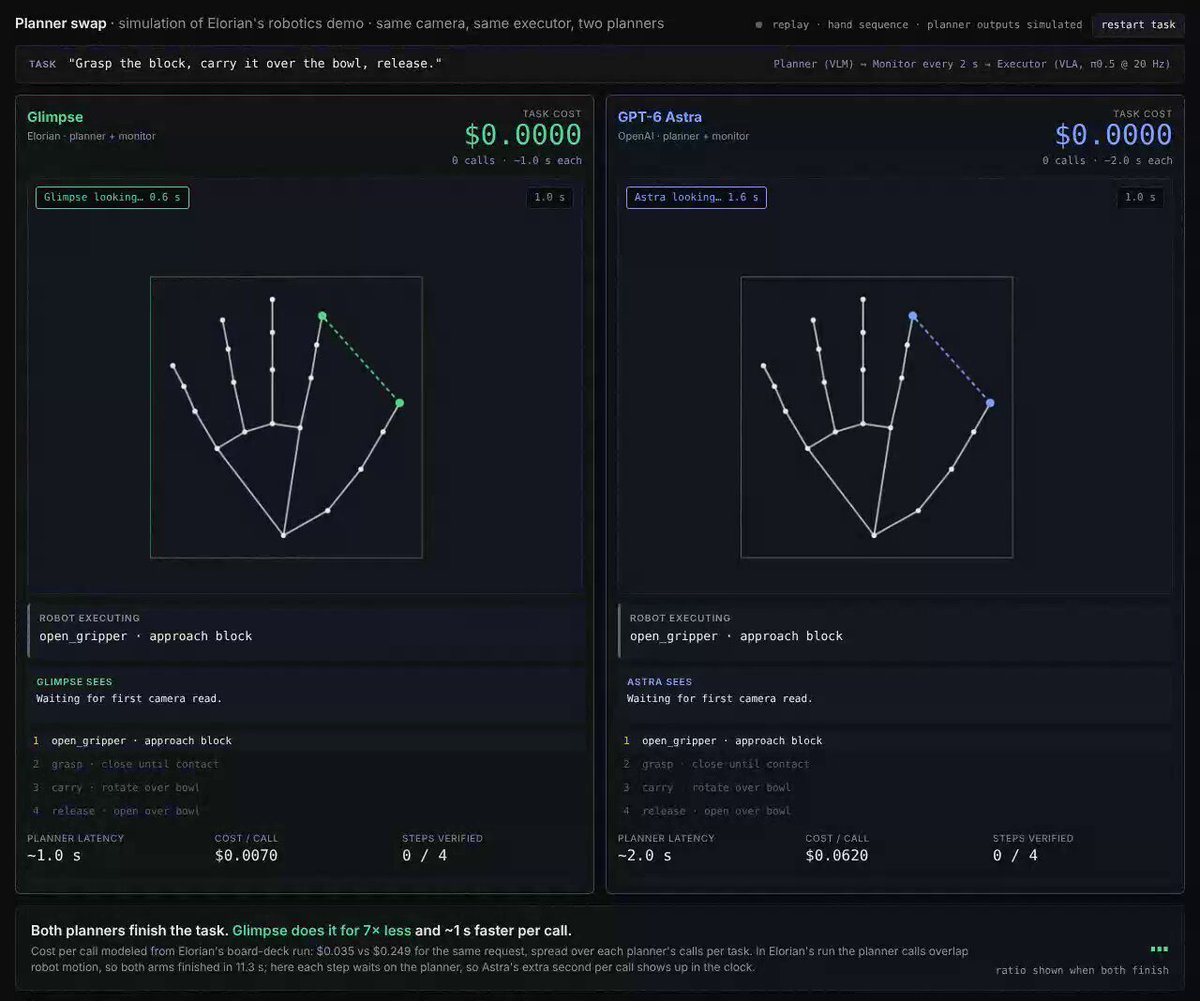Click the "Planner (VLM) → Monitor" pipeline text
1200x1001 pixels.
(971, 64)
